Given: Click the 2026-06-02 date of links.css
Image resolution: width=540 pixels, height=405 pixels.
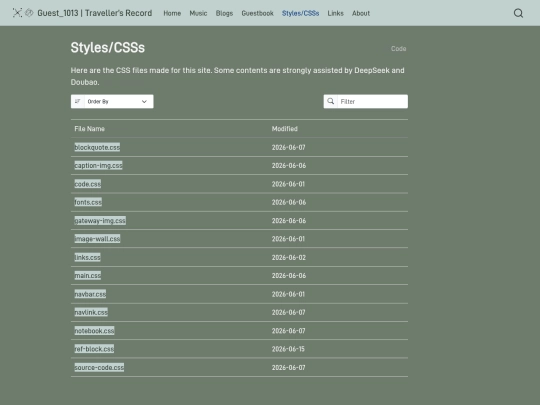Looking at the screenshot, I should (x=289, y=258).
